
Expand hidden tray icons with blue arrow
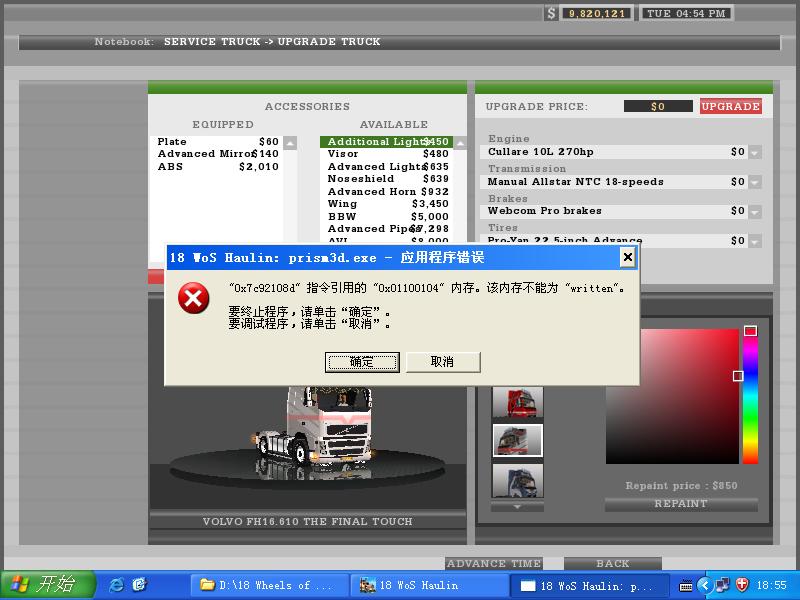(x=705, y=585)
